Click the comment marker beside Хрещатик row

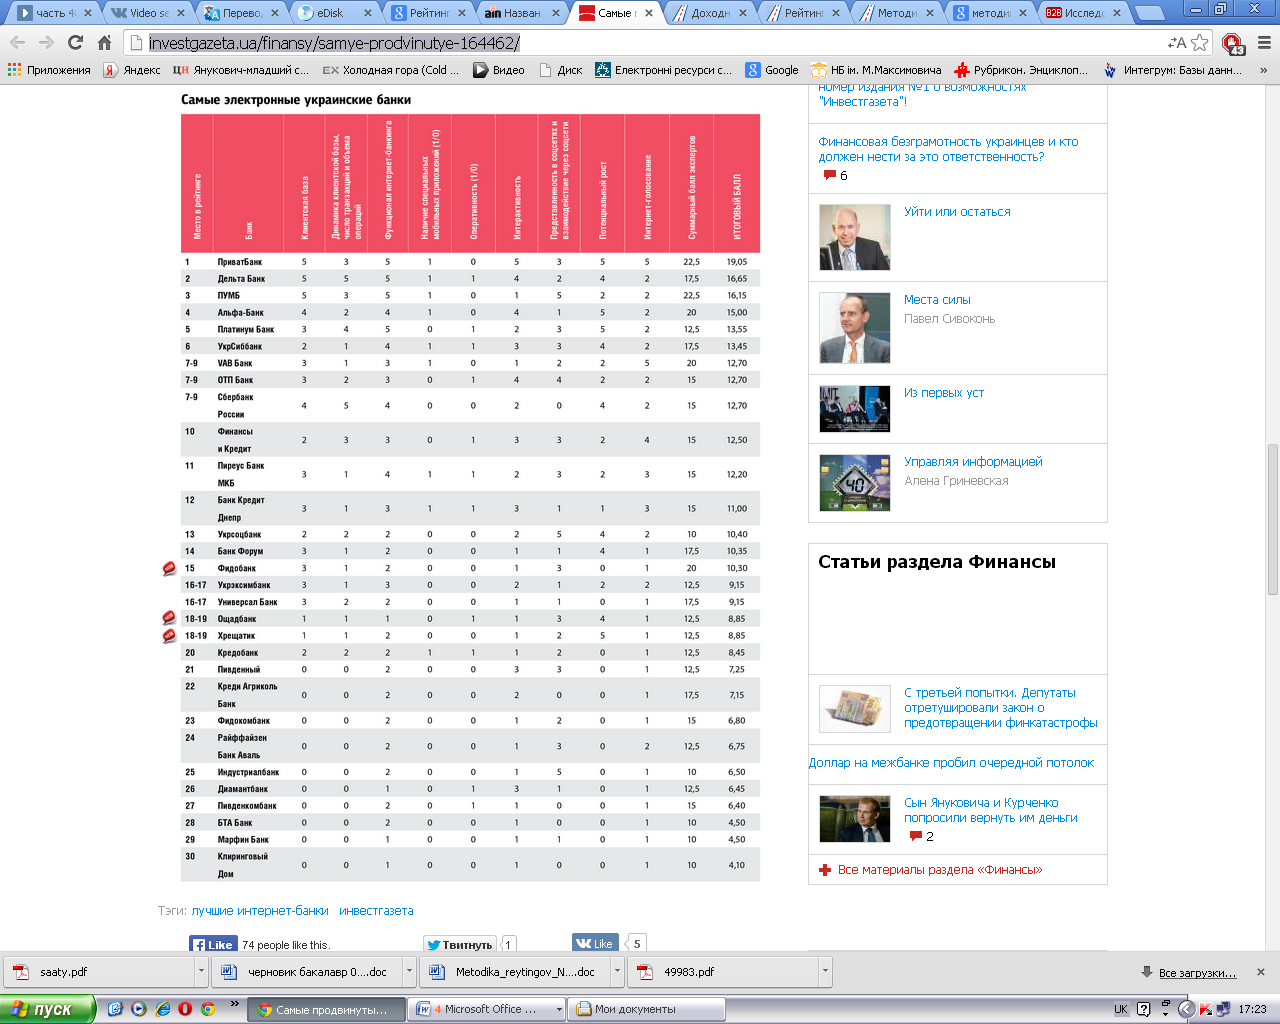[x=169, y=635]
